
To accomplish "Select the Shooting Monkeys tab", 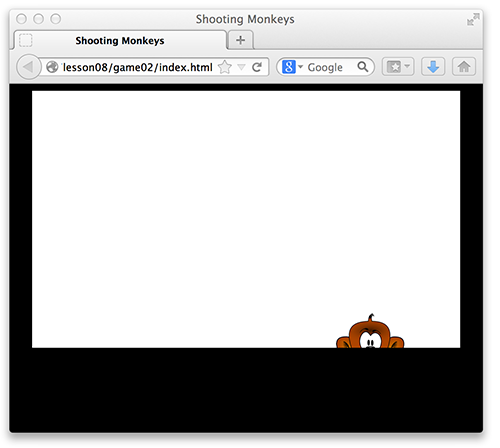I will 120,40.
